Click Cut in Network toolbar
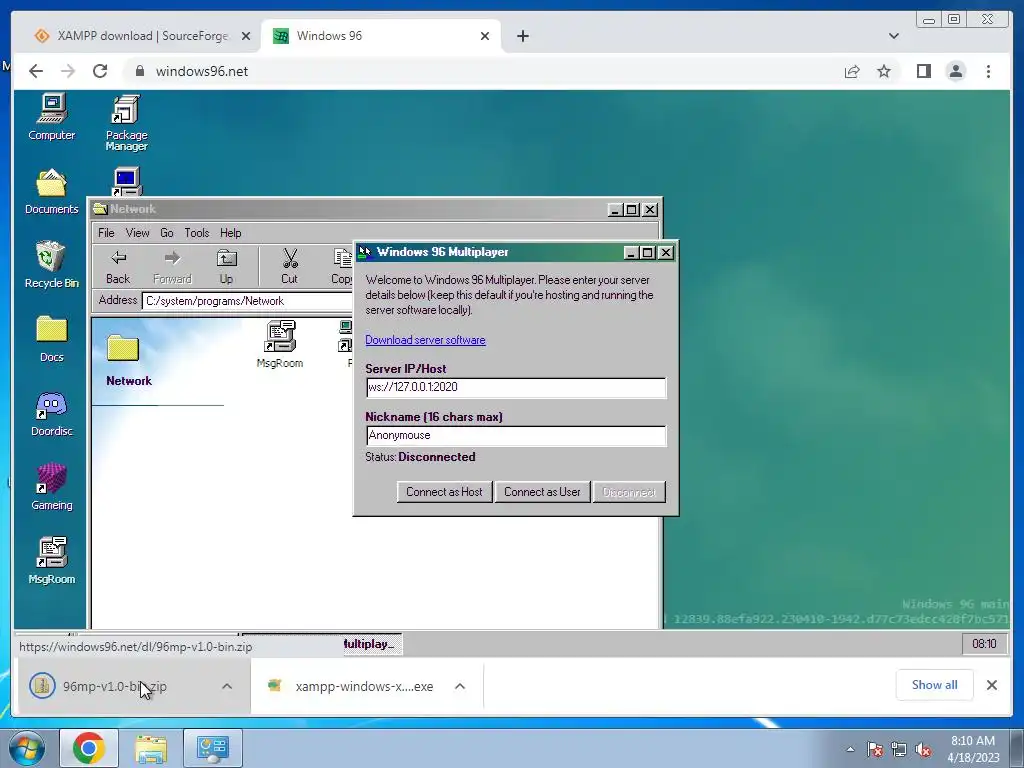Viewport: 1024px width, 768px height. (289, 267)
